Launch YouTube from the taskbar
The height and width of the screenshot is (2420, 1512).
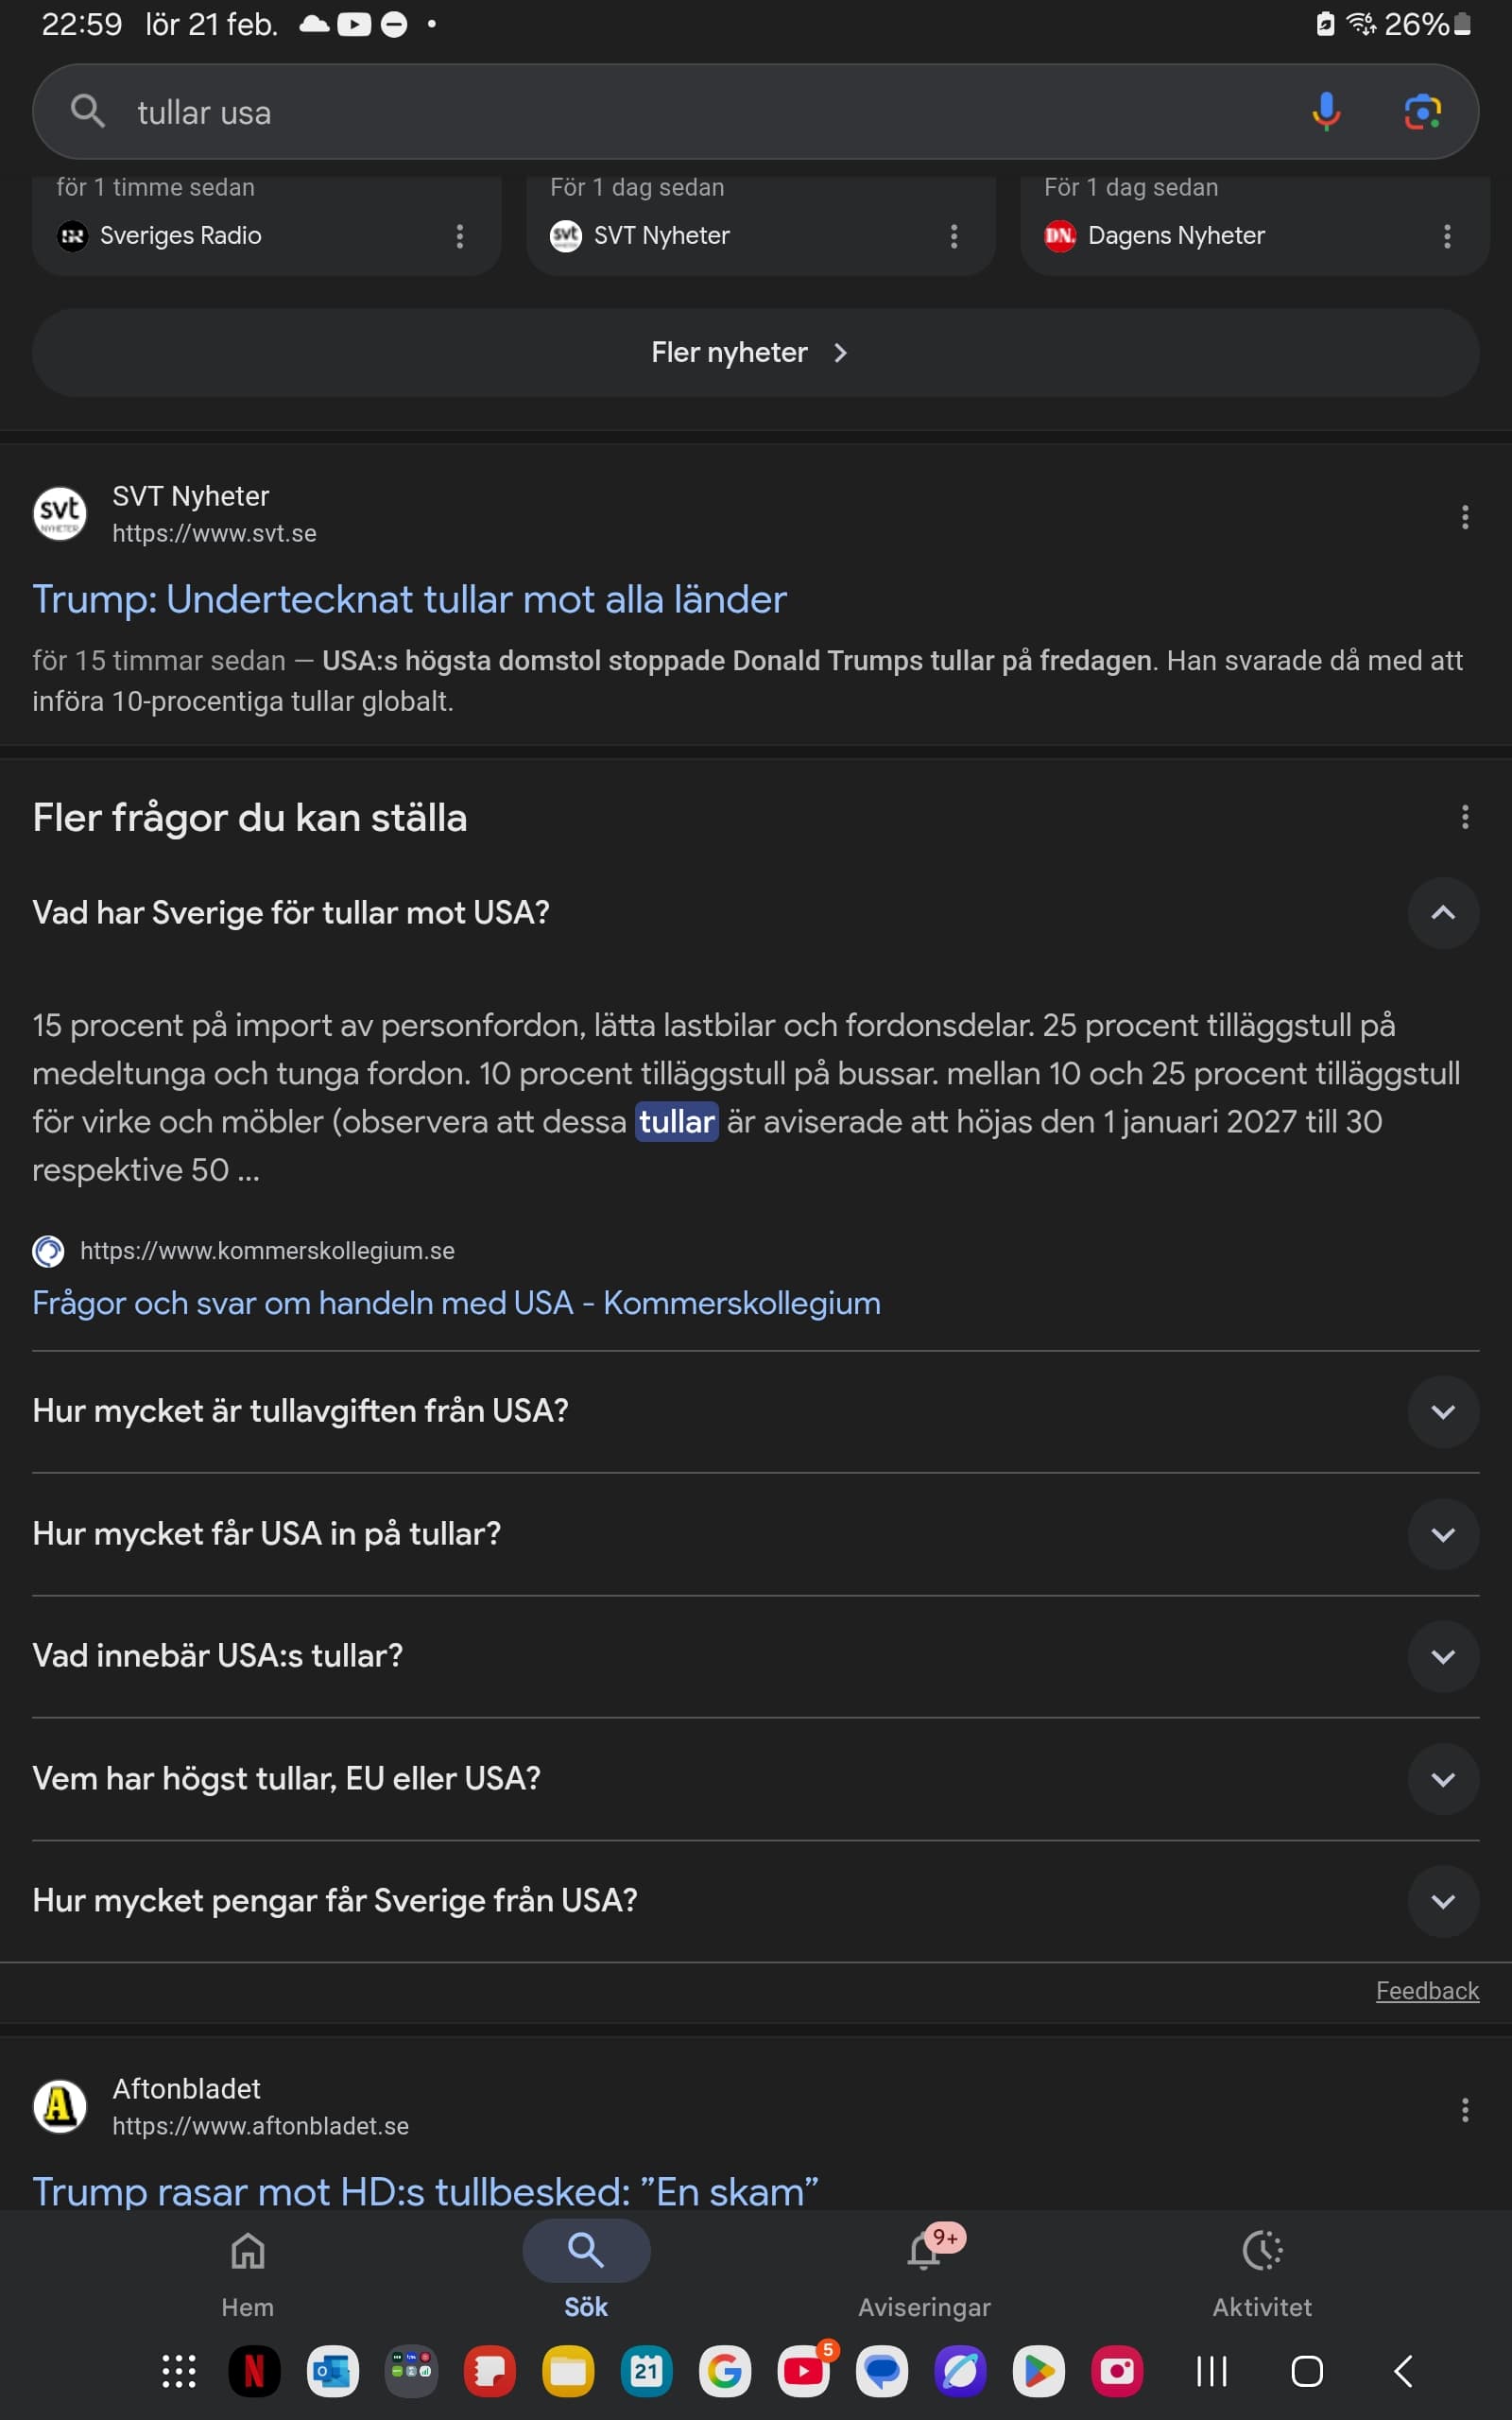804,2371
